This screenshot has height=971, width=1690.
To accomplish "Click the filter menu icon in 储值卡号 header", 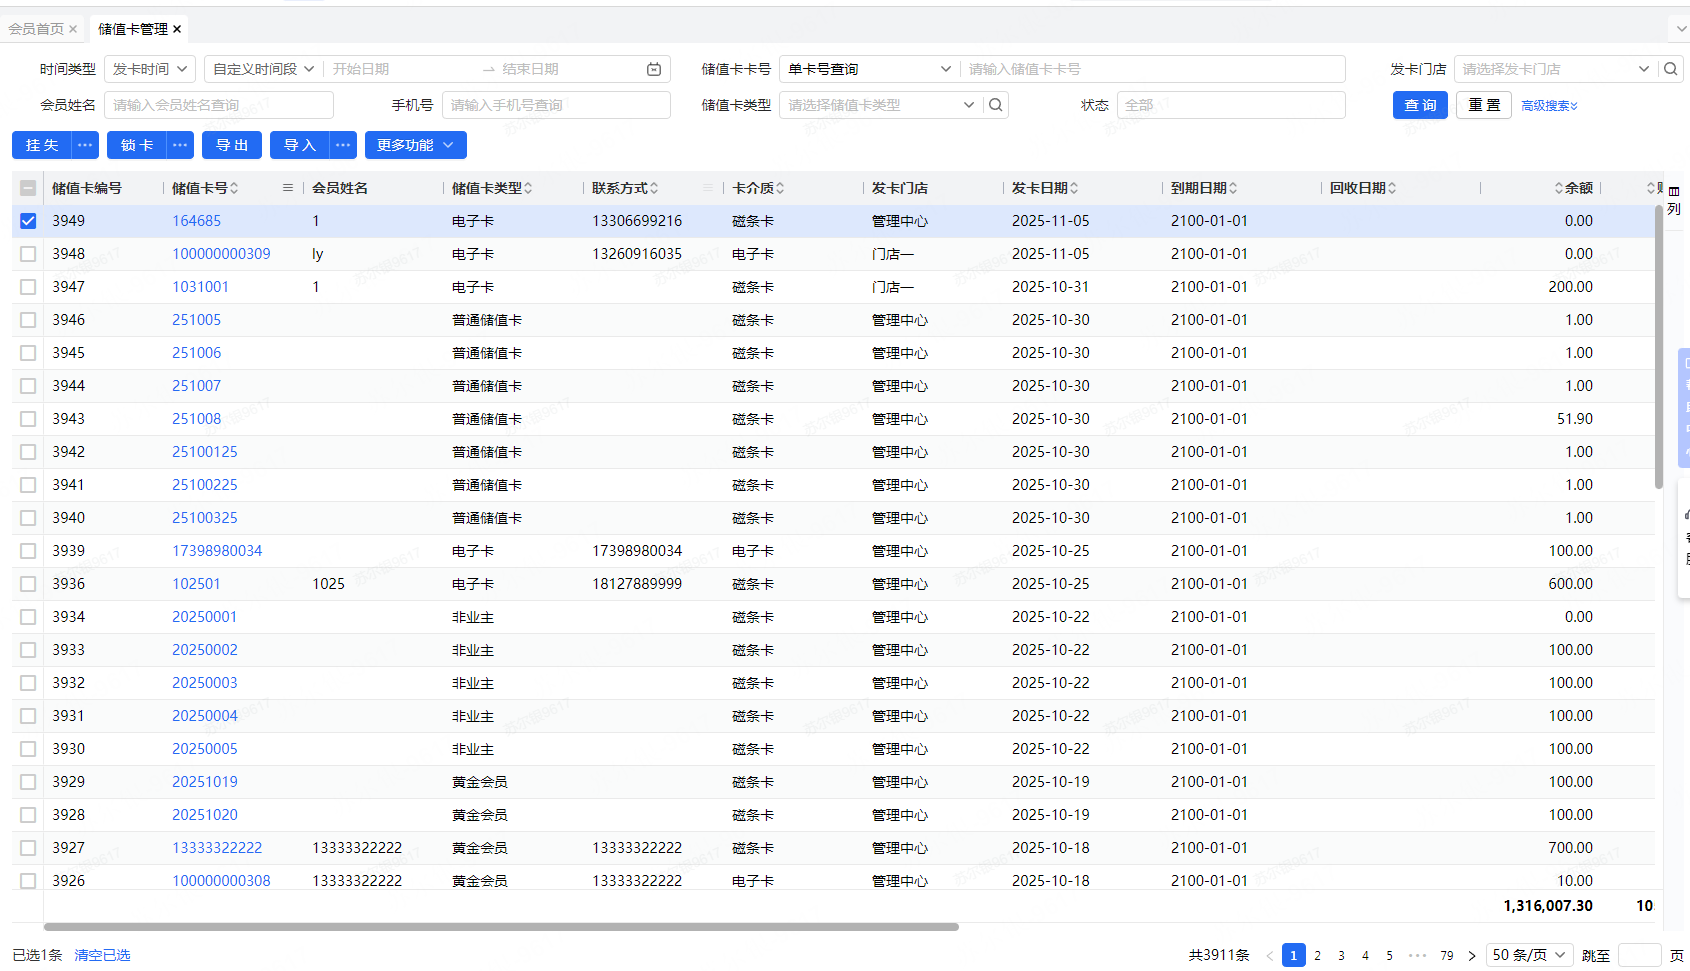I will pyautogui.click(x=288, y=188).
